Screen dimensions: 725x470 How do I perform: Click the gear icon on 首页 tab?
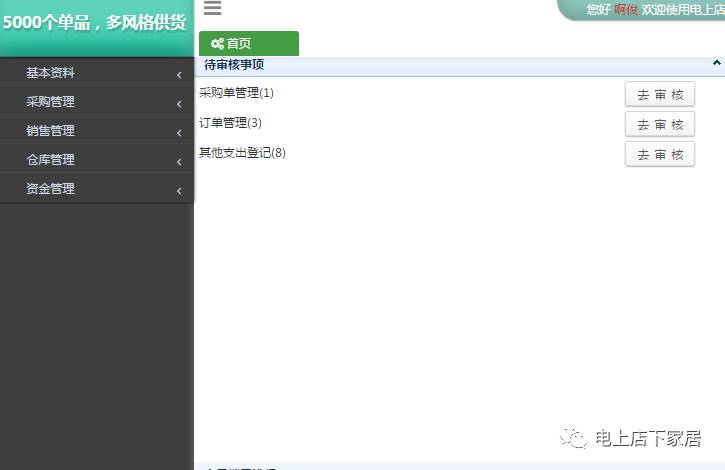(217, 44)
